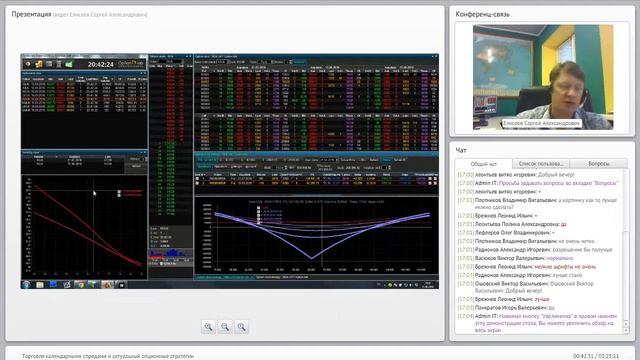Switch to the Список пользователей tab

(540, 164)
